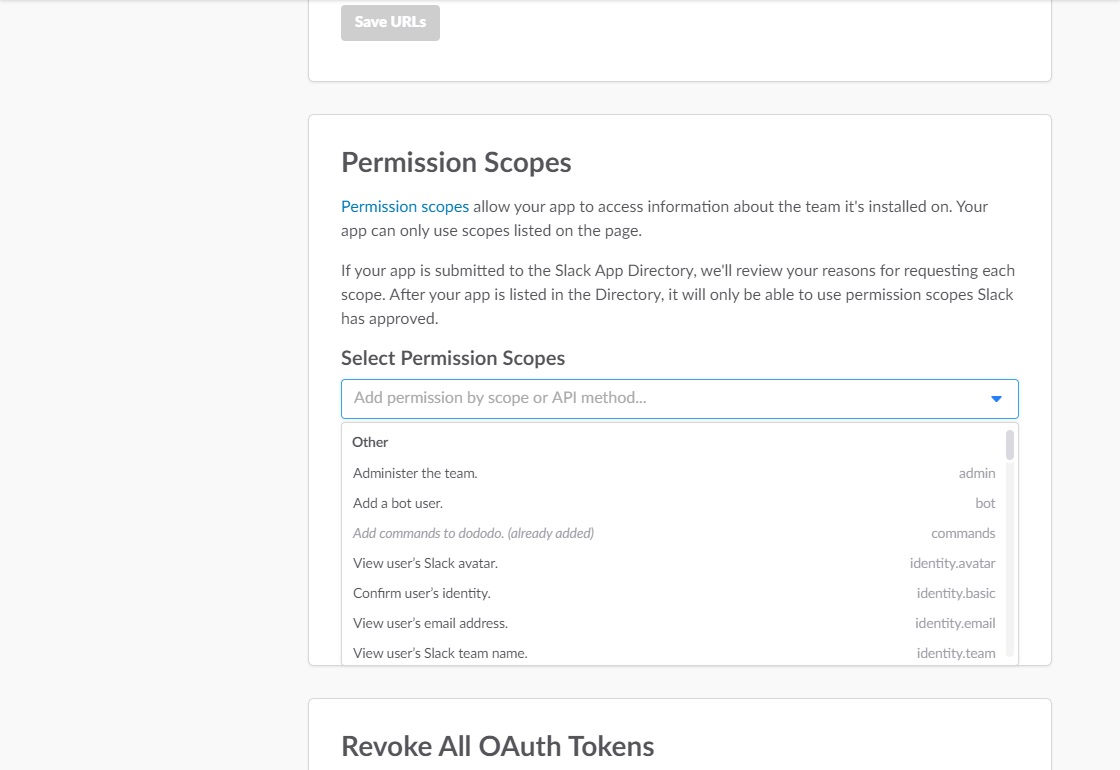
Task: Click the "Other" group header in list
Action: tap(370, 442)
